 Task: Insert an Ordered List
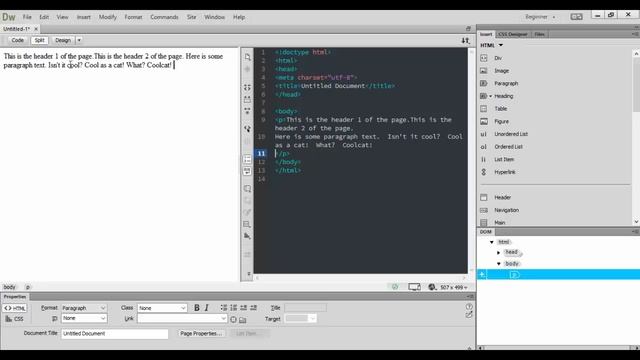(508, 147)
